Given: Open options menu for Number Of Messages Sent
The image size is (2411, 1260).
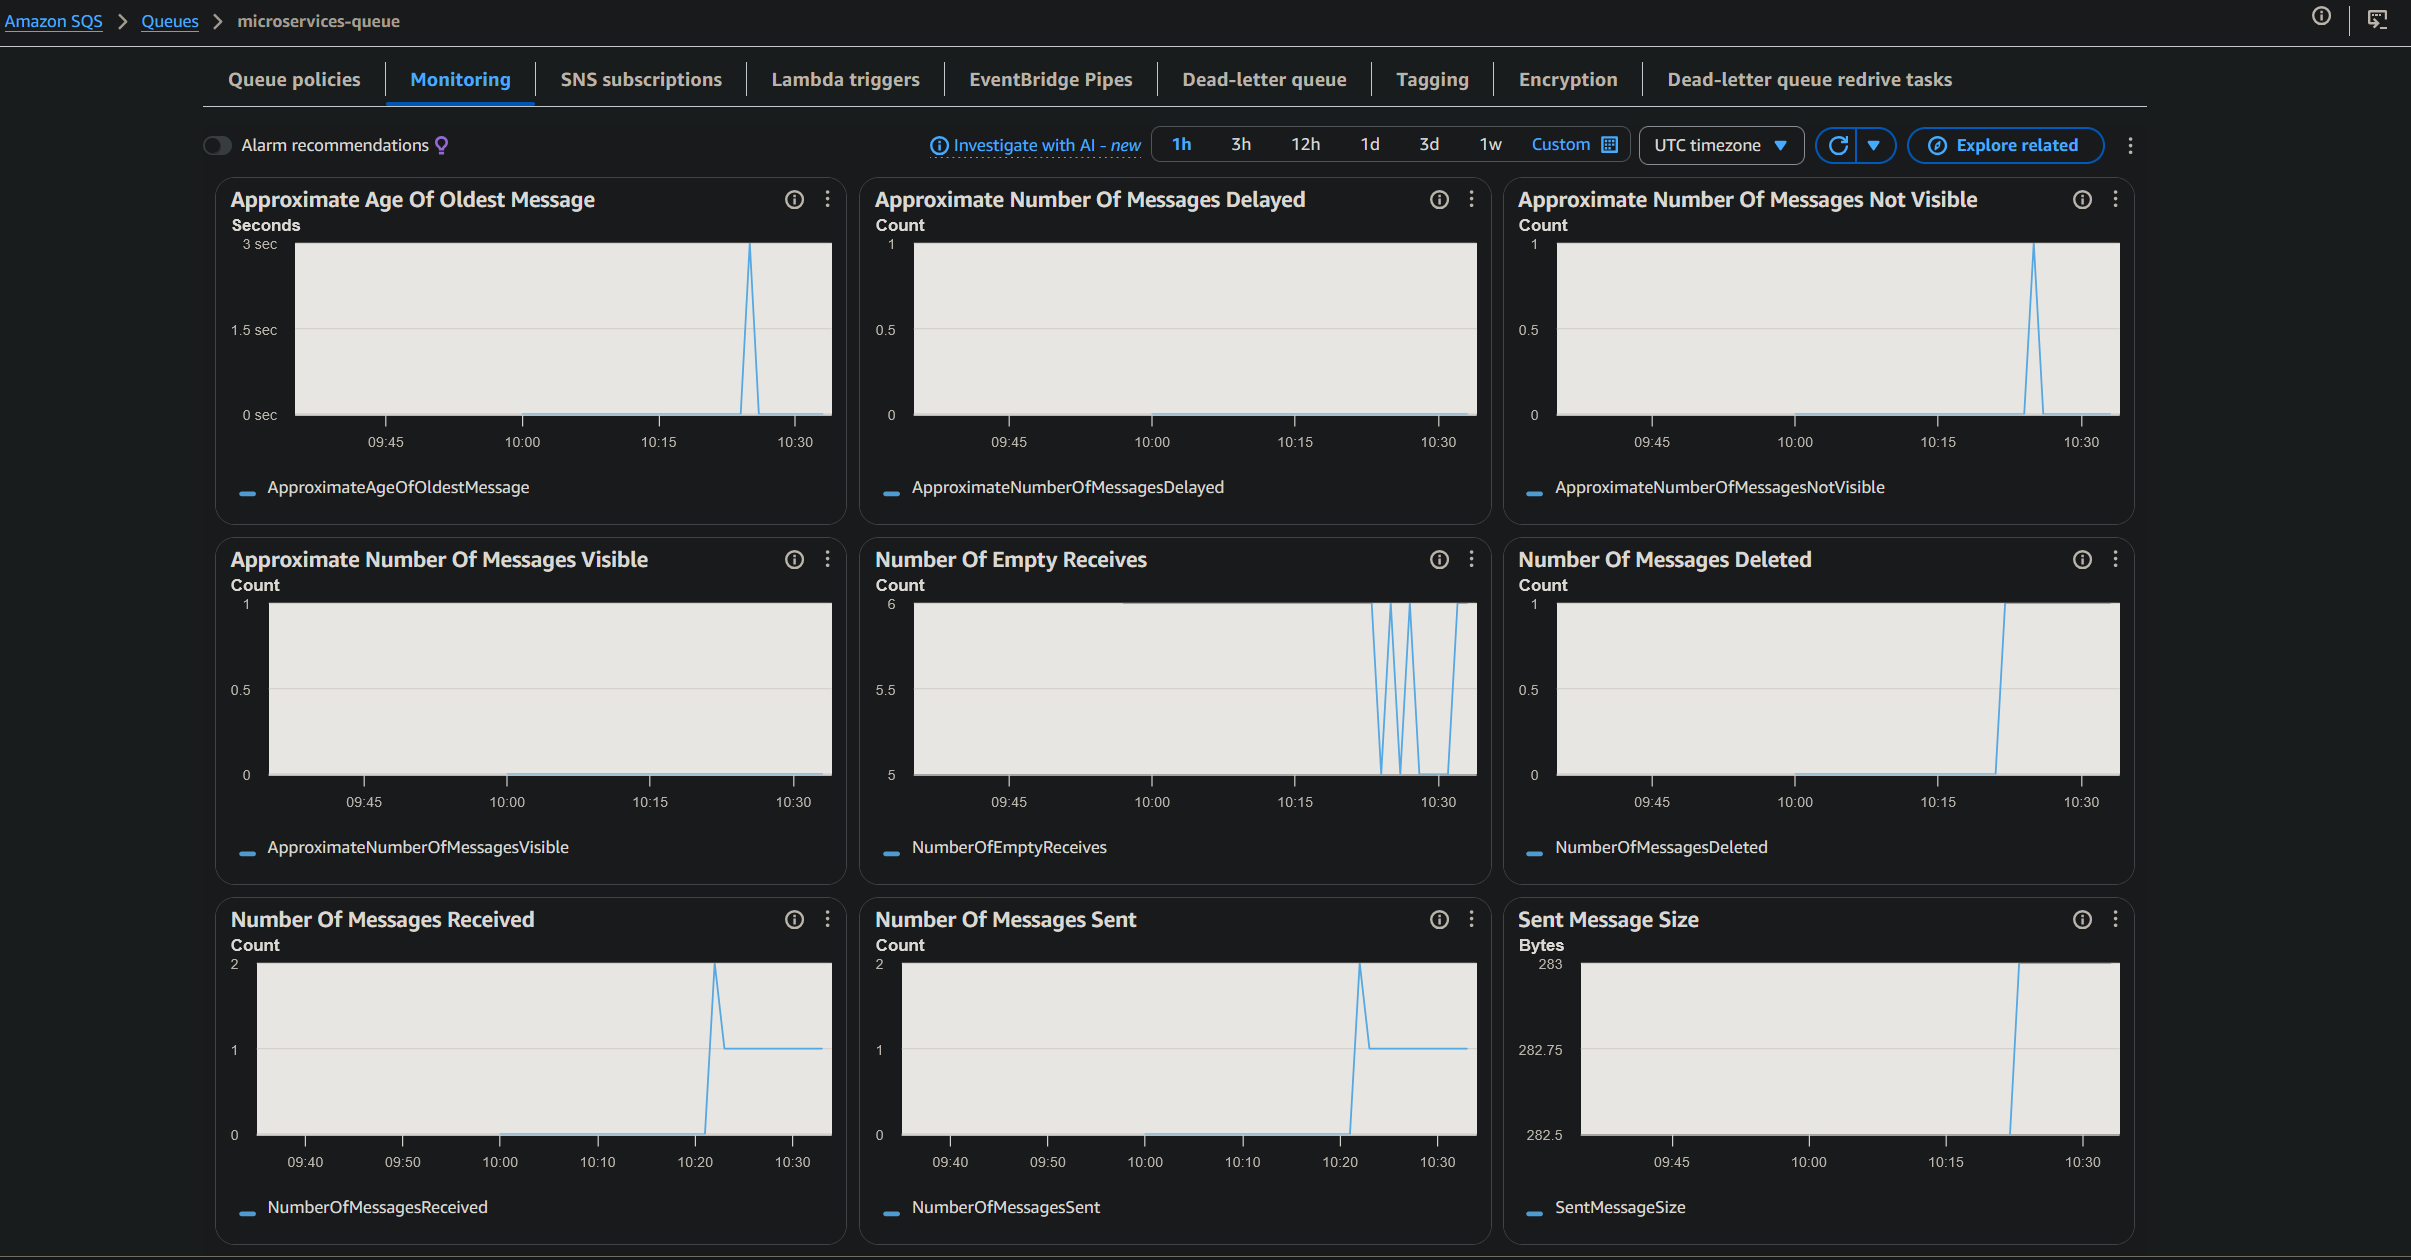Looking at the screenshot, I should pos(1471,920).
